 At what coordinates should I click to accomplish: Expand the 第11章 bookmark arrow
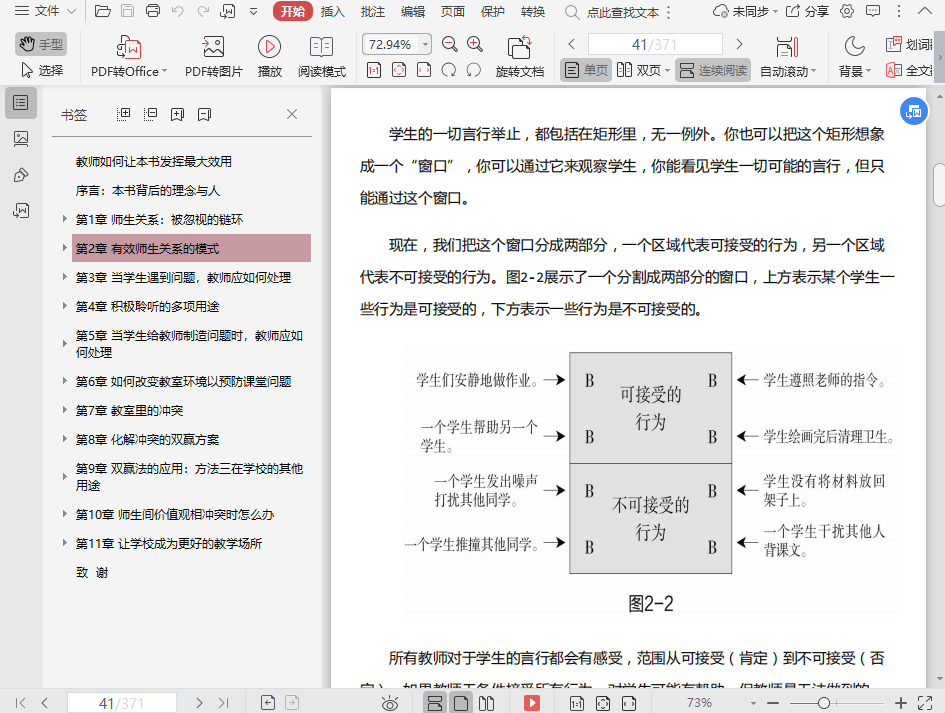(x=64, y=543)
